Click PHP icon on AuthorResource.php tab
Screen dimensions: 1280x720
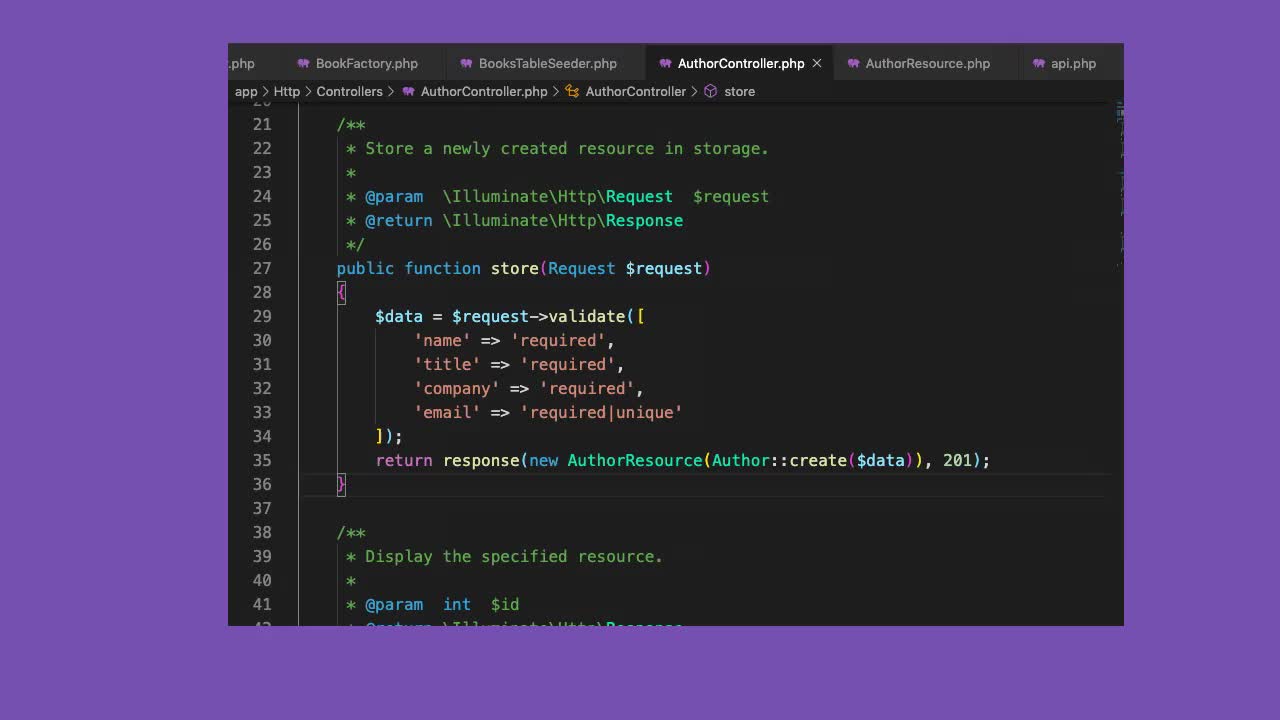853,63
